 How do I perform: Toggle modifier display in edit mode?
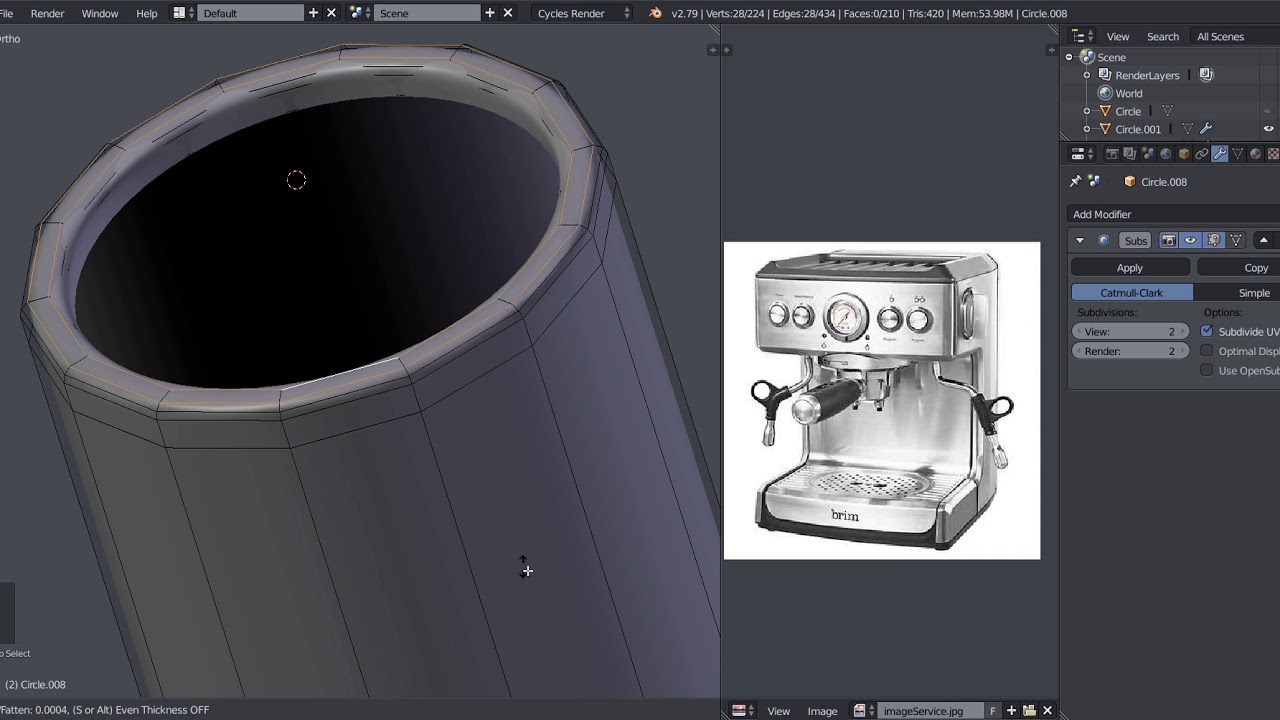click(x=1213, y=240)
